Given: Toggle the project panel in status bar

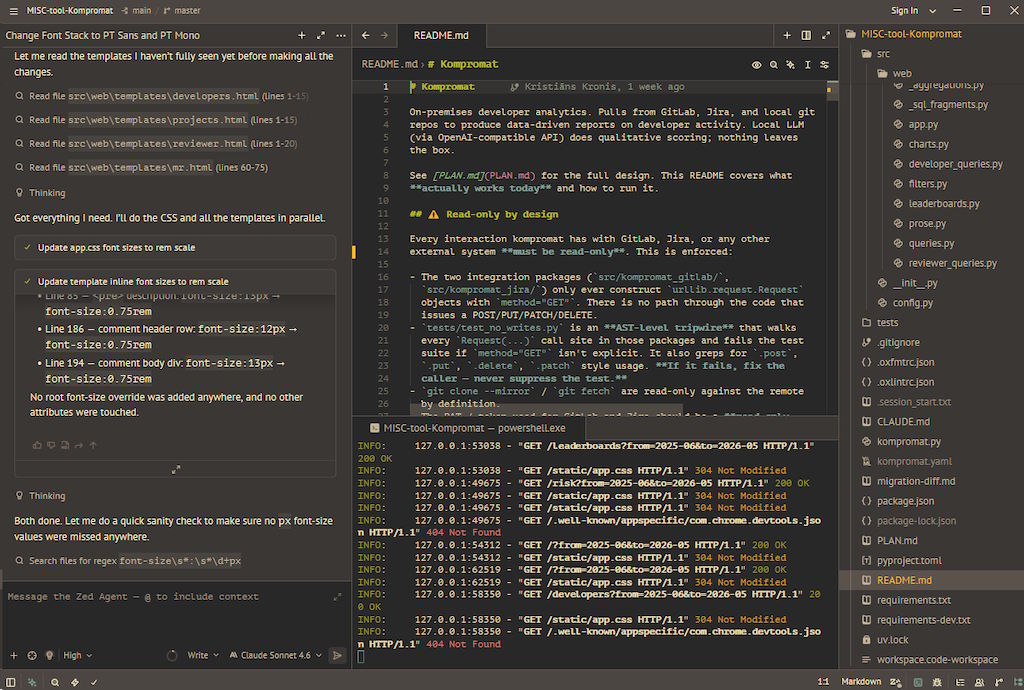Looking at the screenshot, I should click(1017, 682).
